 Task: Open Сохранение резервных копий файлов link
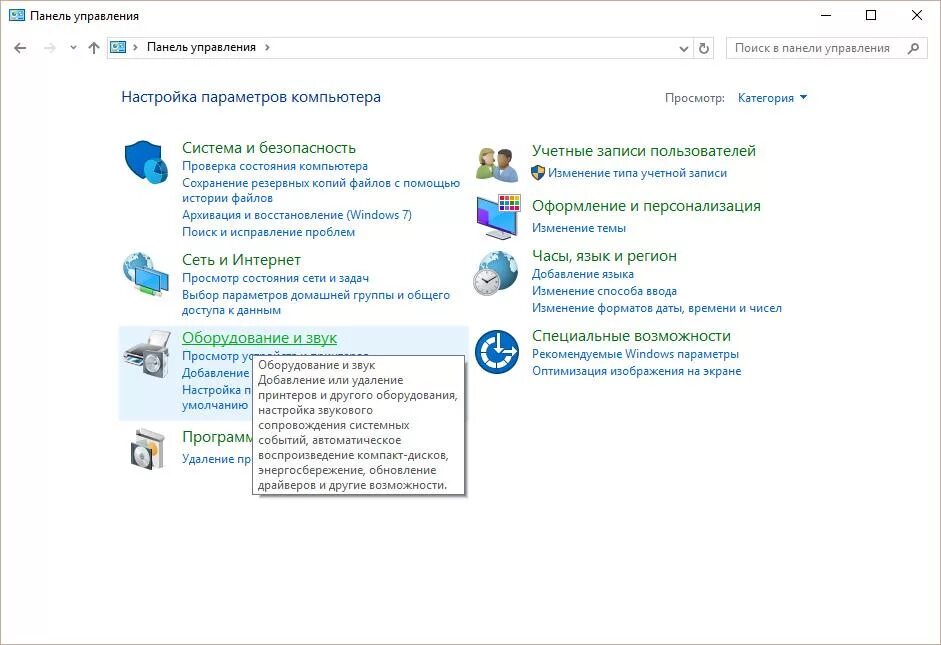[x=321, y=190]
